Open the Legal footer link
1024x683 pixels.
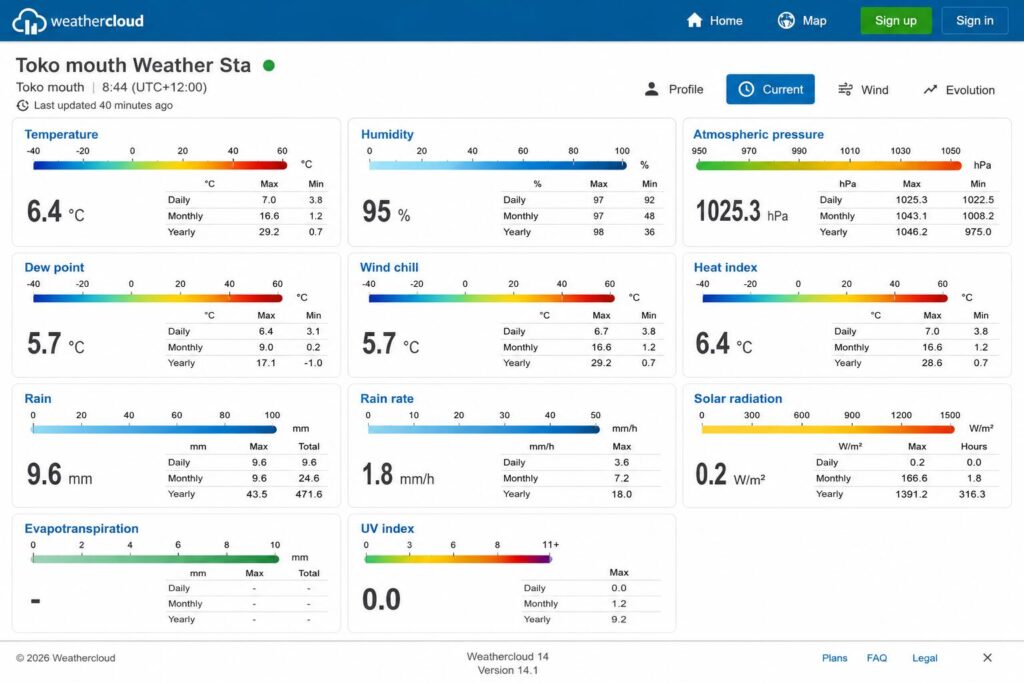pos(924,658)
